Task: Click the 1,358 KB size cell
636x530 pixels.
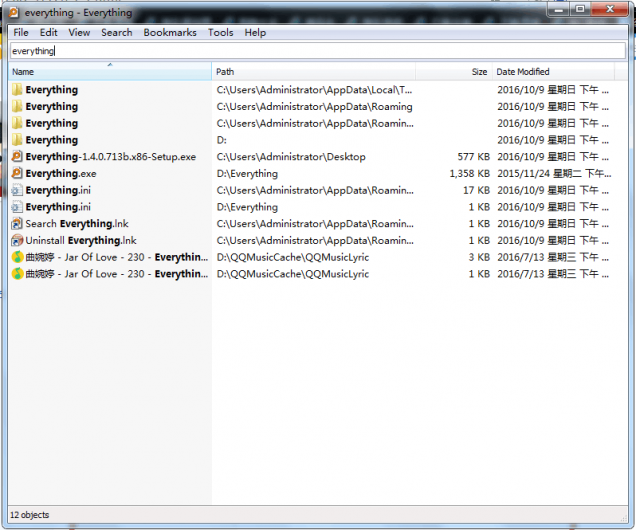Action: (x=469, y=174)
